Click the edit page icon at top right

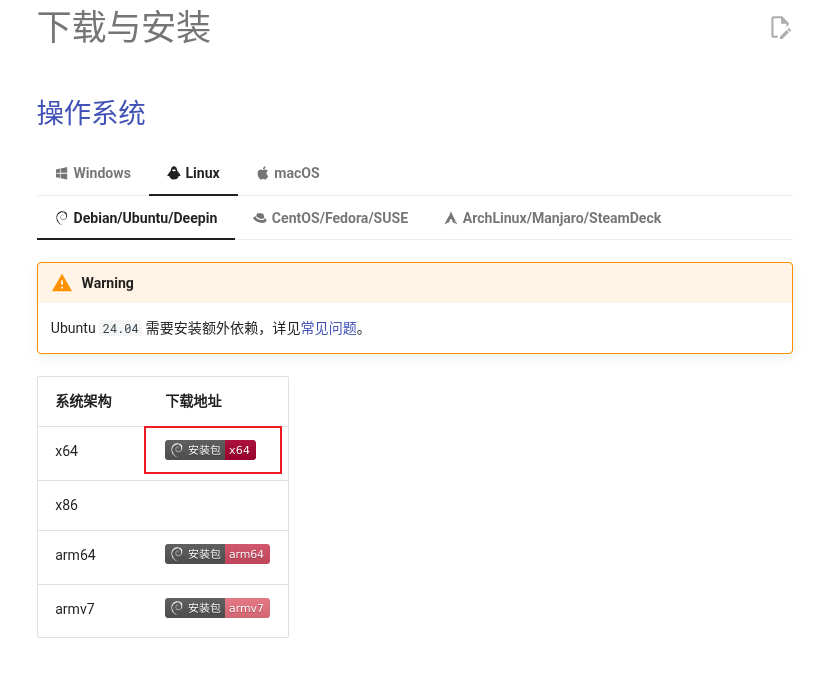click(780, 28)
